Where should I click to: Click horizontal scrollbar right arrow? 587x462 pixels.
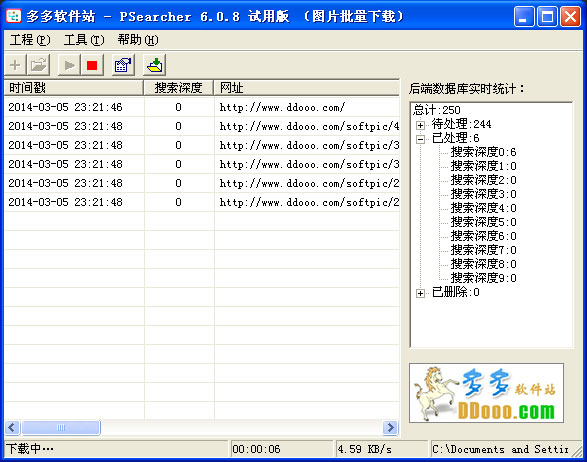pos(390,427)
